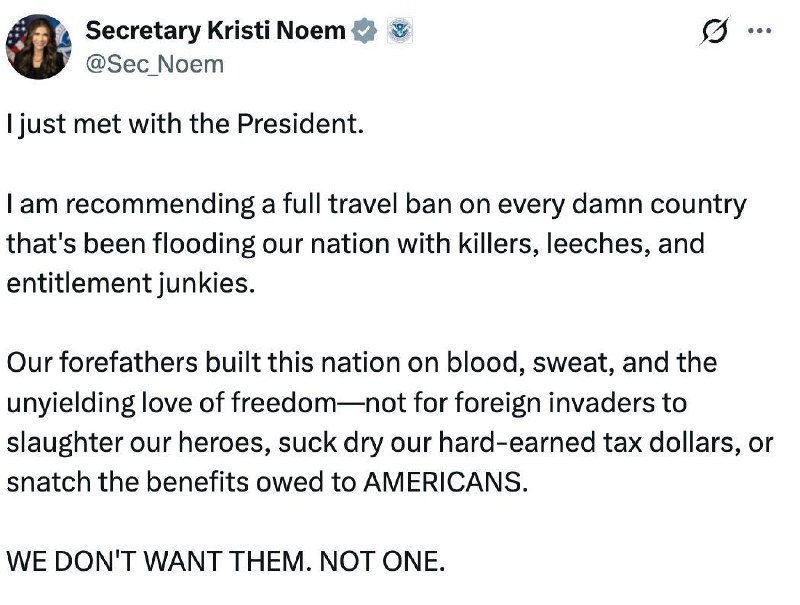This screenshot has height=605, width=800.
Task: Click the 'entitlement junkies.' line
Action: (x=131, y=284)
